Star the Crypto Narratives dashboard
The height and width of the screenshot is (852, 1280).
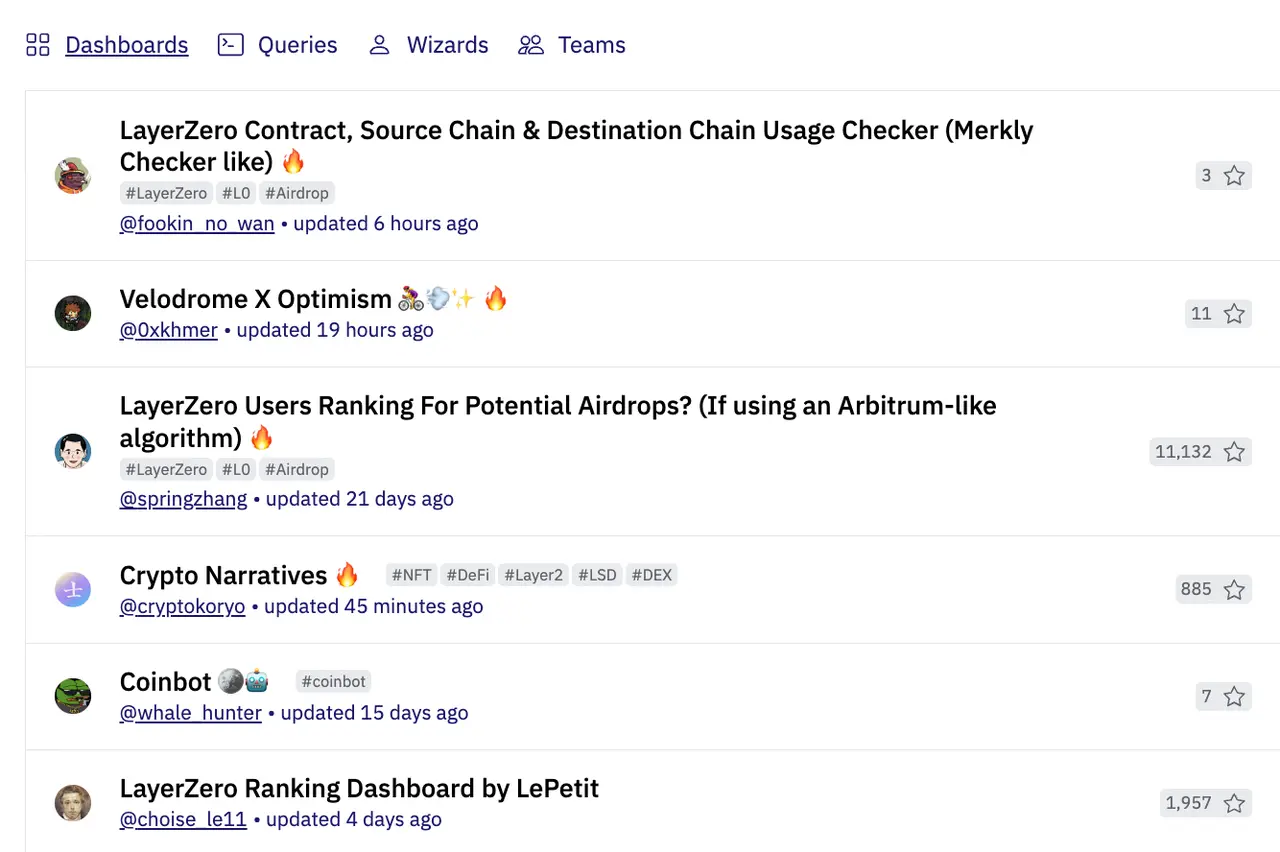1234,589
